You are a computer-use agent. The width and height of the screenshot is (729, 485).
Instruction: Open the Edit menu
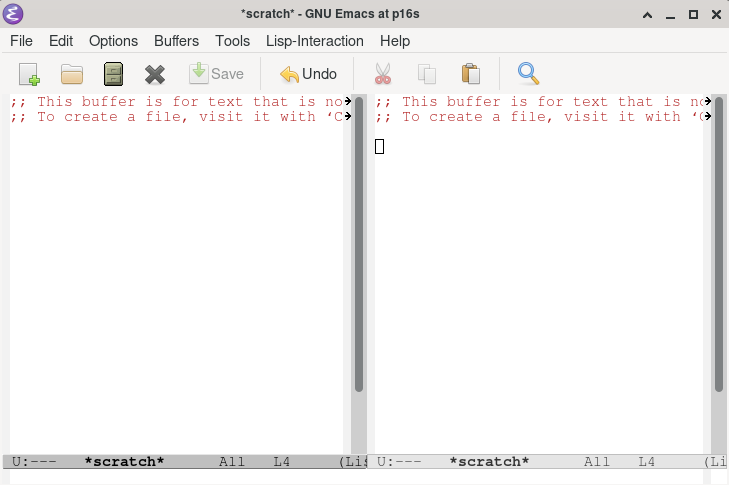(61, 41)
